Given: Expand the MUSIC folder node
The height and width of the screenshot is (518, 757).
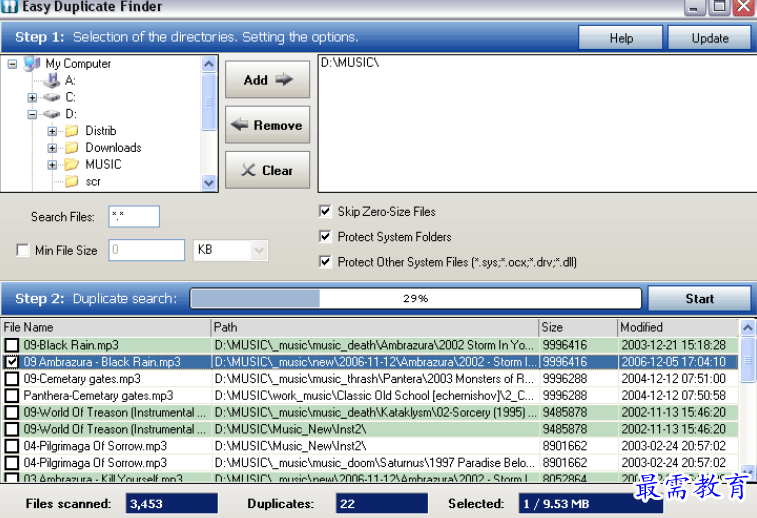Looking at the screenshot, I should click(52, 165).
